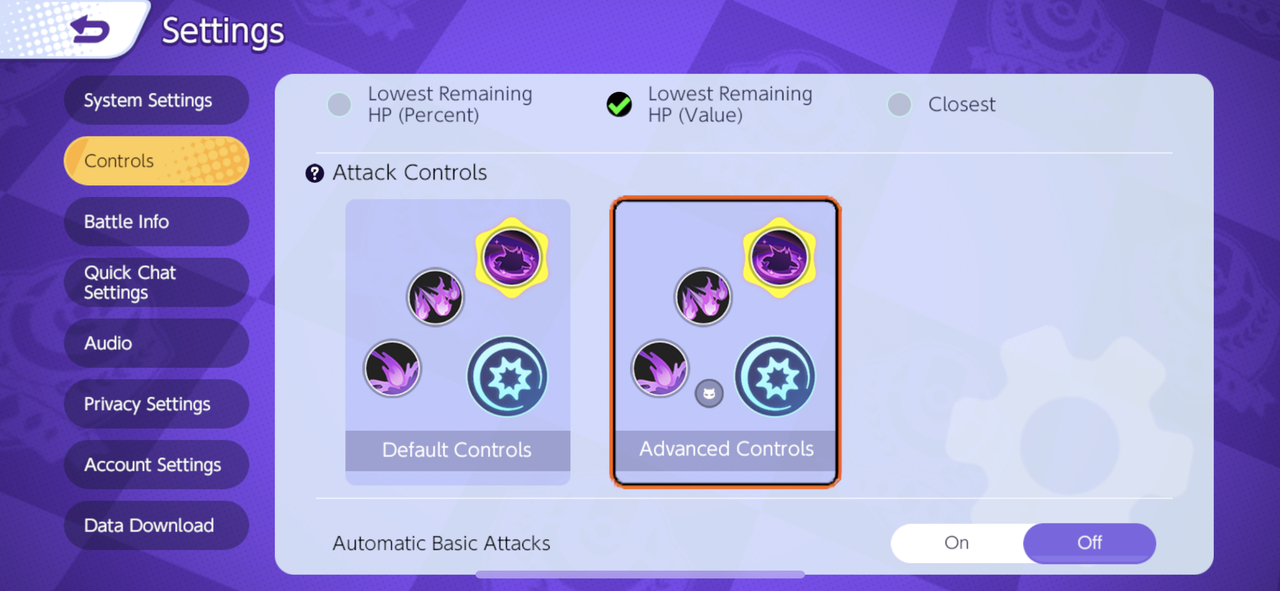Screen dimensions: 1280x591
Task: Tap the small cat icon in Advanced Controls
Action: pos(708,394)
